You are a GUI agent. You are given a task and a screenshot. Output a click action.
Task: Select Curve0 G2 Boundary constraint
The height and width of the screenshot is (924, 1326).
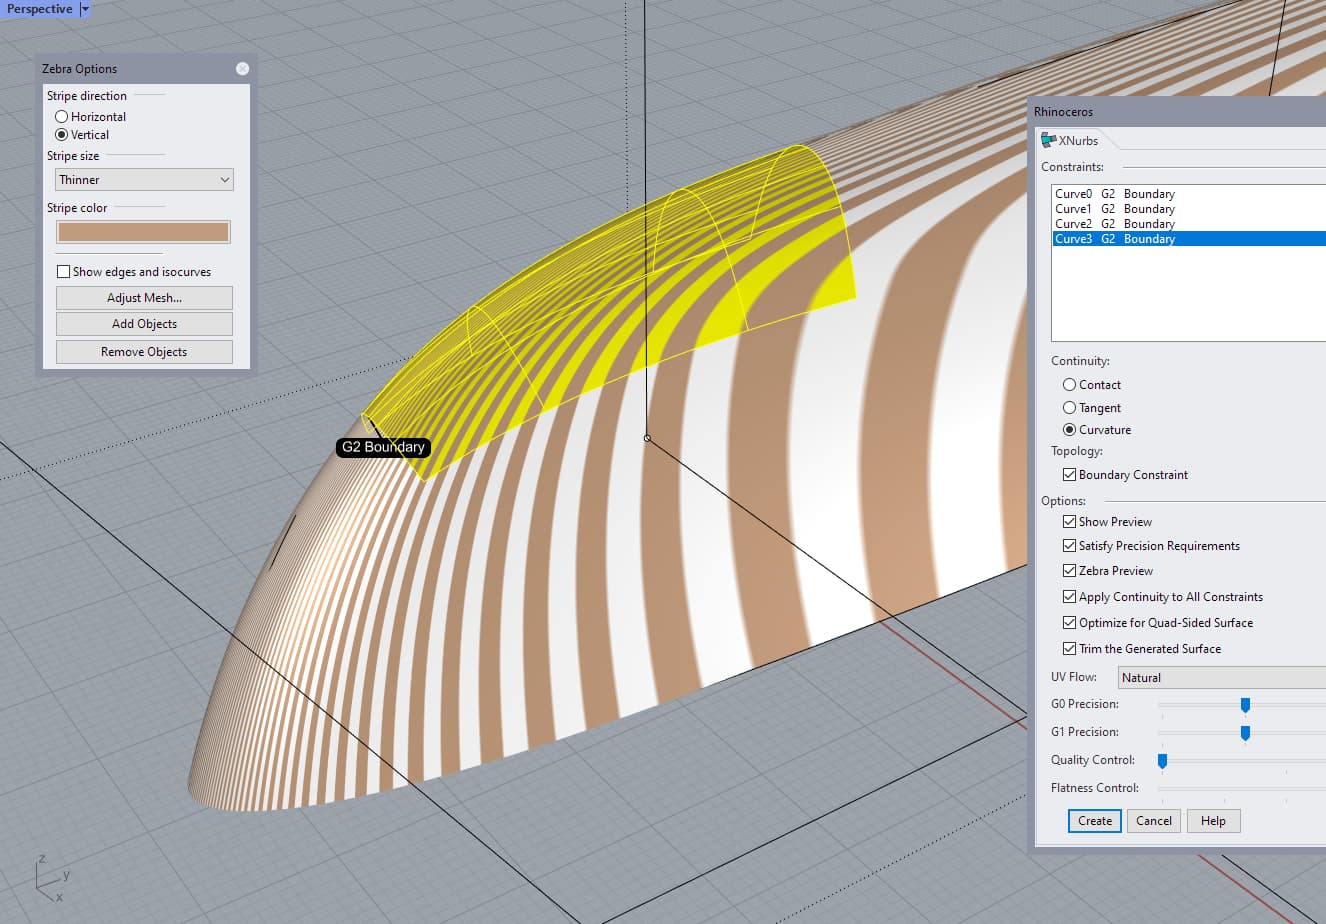pyautogui.click(x=1189, y=194)
